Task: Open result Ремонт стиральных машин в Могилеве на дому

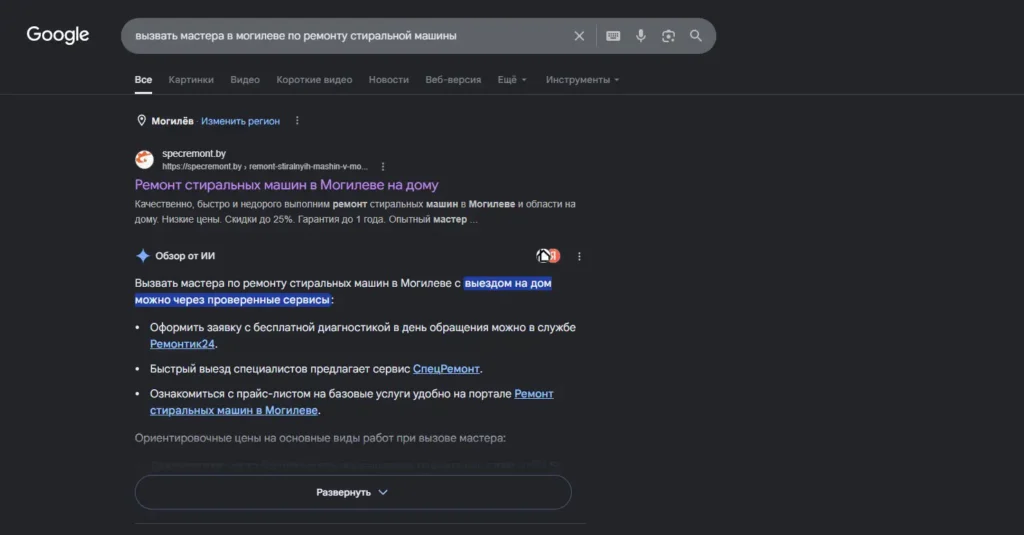Action: tap(287, 185)
